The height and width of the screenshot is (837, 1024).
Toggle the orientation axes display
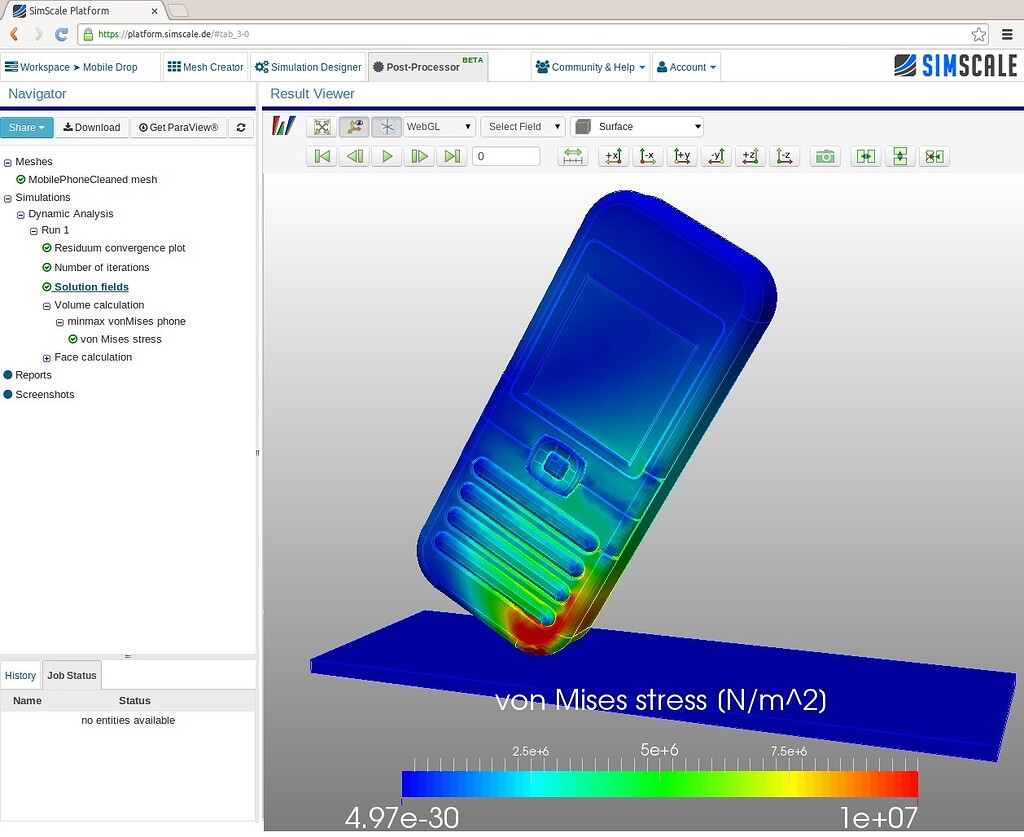(353, 126)
